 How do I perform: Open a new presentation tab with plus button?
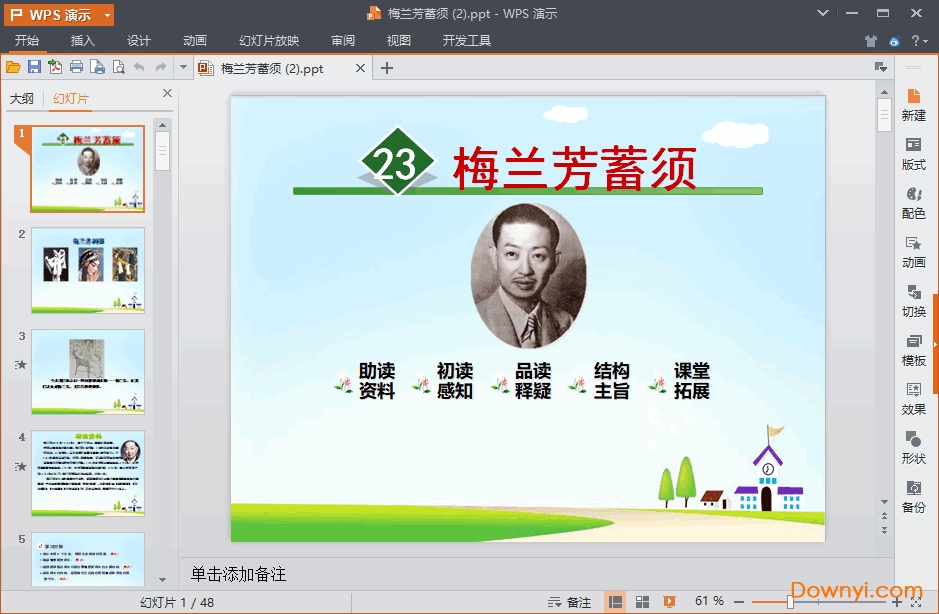pyautogui.click(x=386, y=68)
